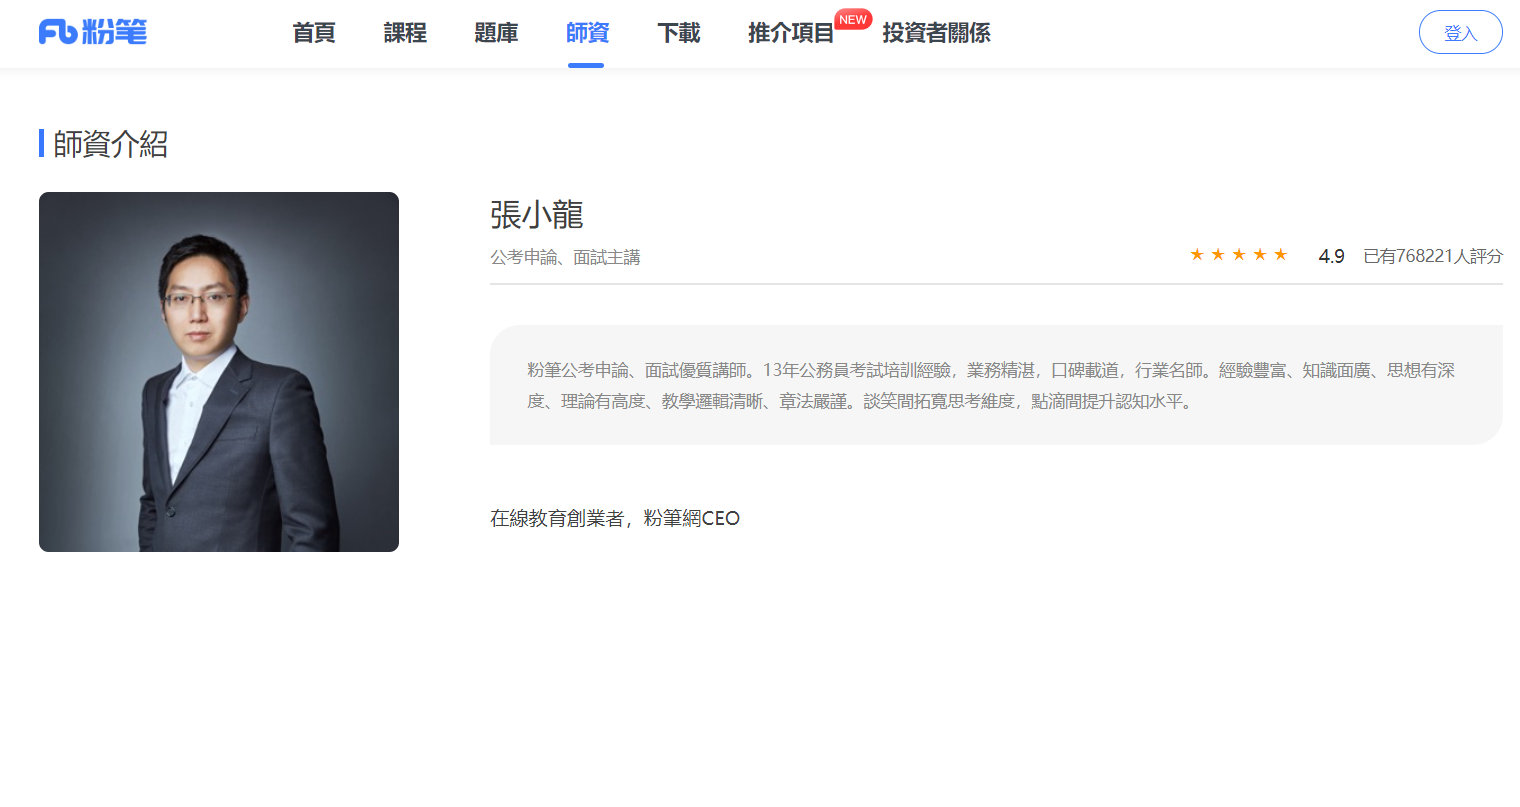Select the fifth rating star
Viewport: 1520px width, 807px height.
1281,255
